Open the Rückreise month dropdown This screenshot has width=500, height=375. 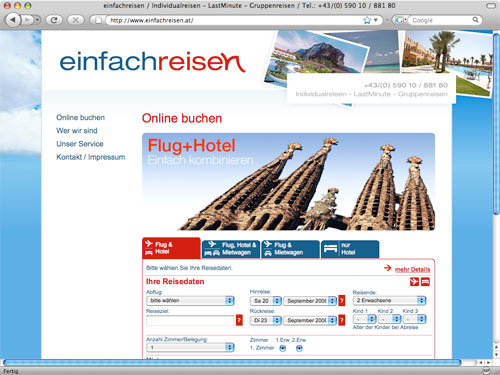point(310,320)
